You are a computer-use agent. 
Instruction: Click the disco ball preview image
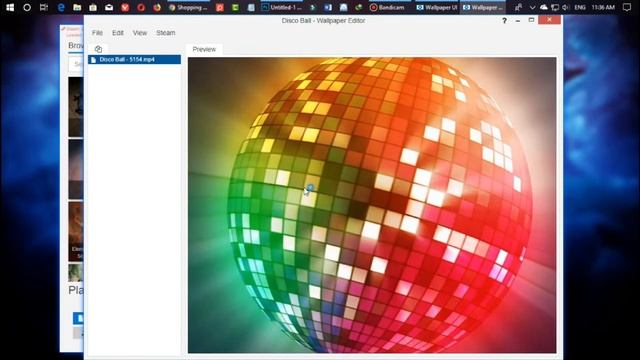click(372, 205)
